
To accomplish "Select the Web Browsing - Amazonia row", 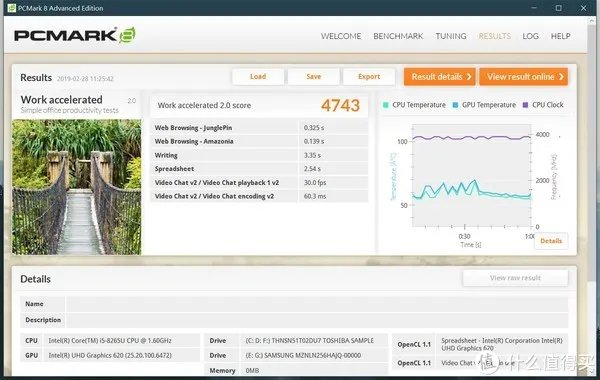I will coord(260,141).
